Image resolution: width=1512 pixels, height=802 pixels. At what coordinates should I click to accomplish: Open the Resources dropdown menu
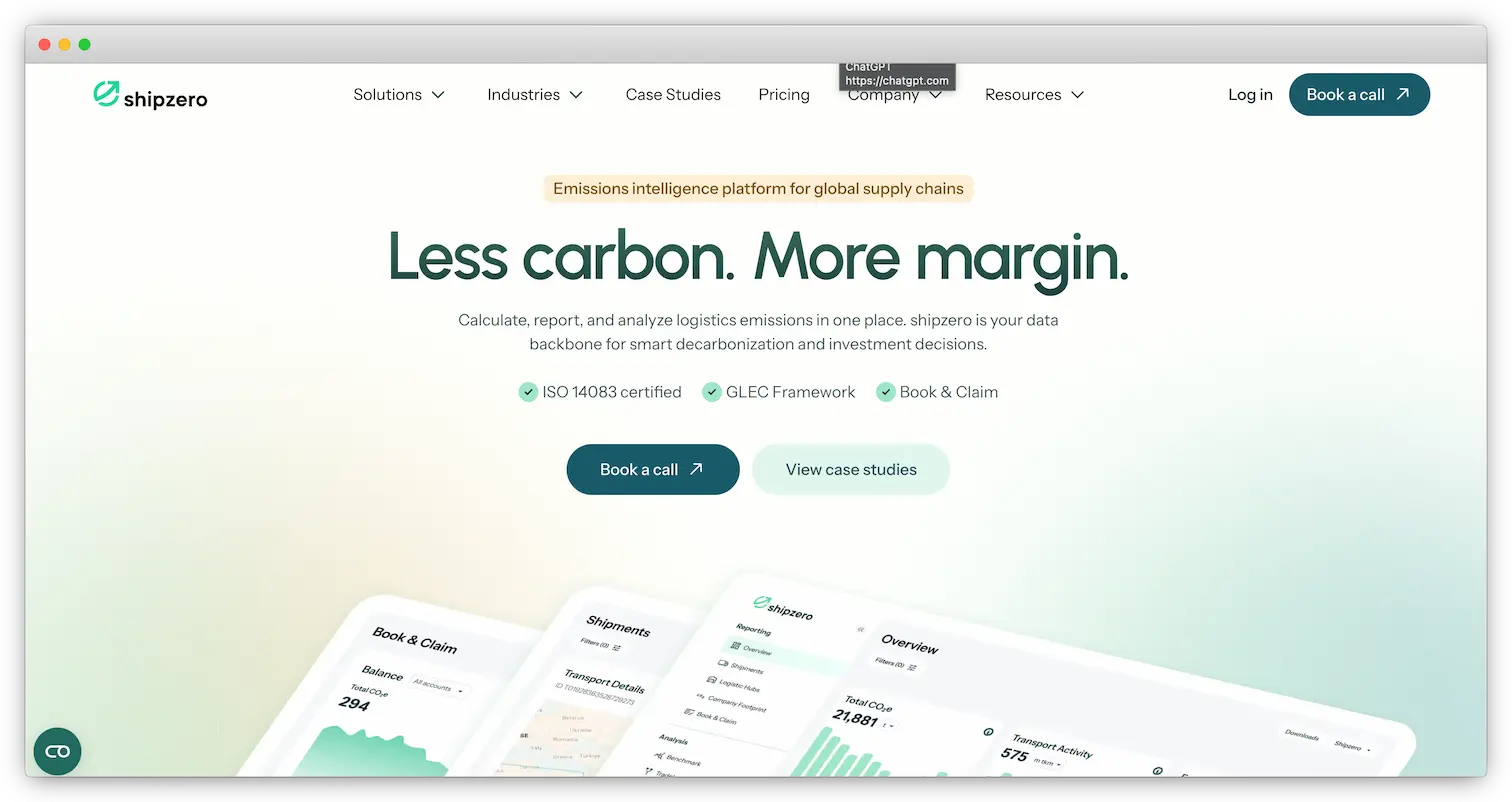pos(1034,95)
